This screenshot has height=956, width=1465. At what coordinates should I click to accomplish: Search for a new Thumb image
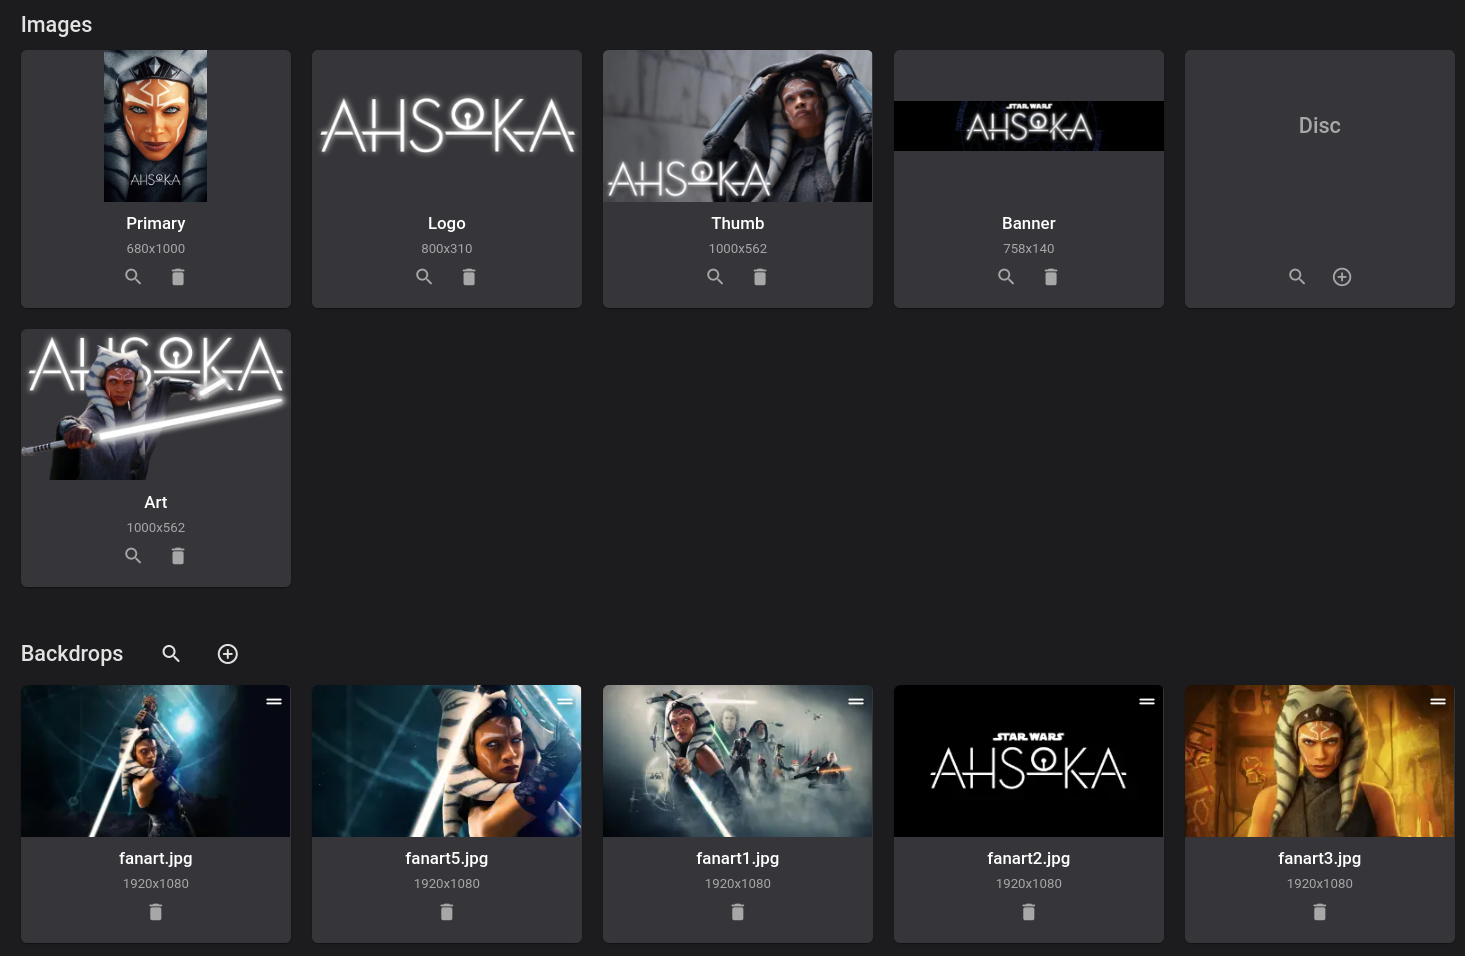coord(715,277)
